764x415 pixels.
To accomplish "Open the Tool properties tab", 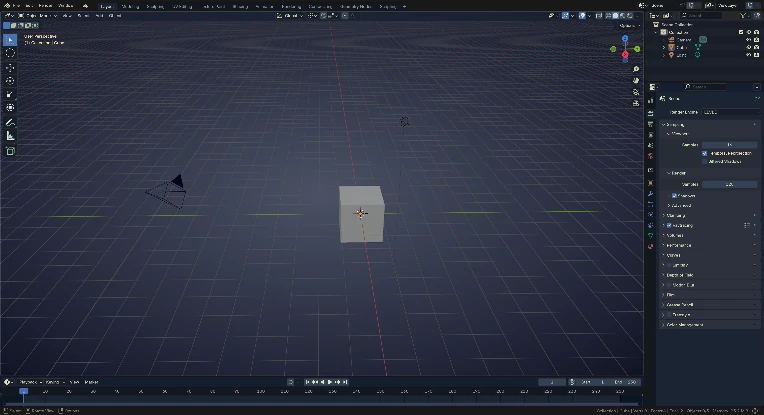I will coord(651,101).
